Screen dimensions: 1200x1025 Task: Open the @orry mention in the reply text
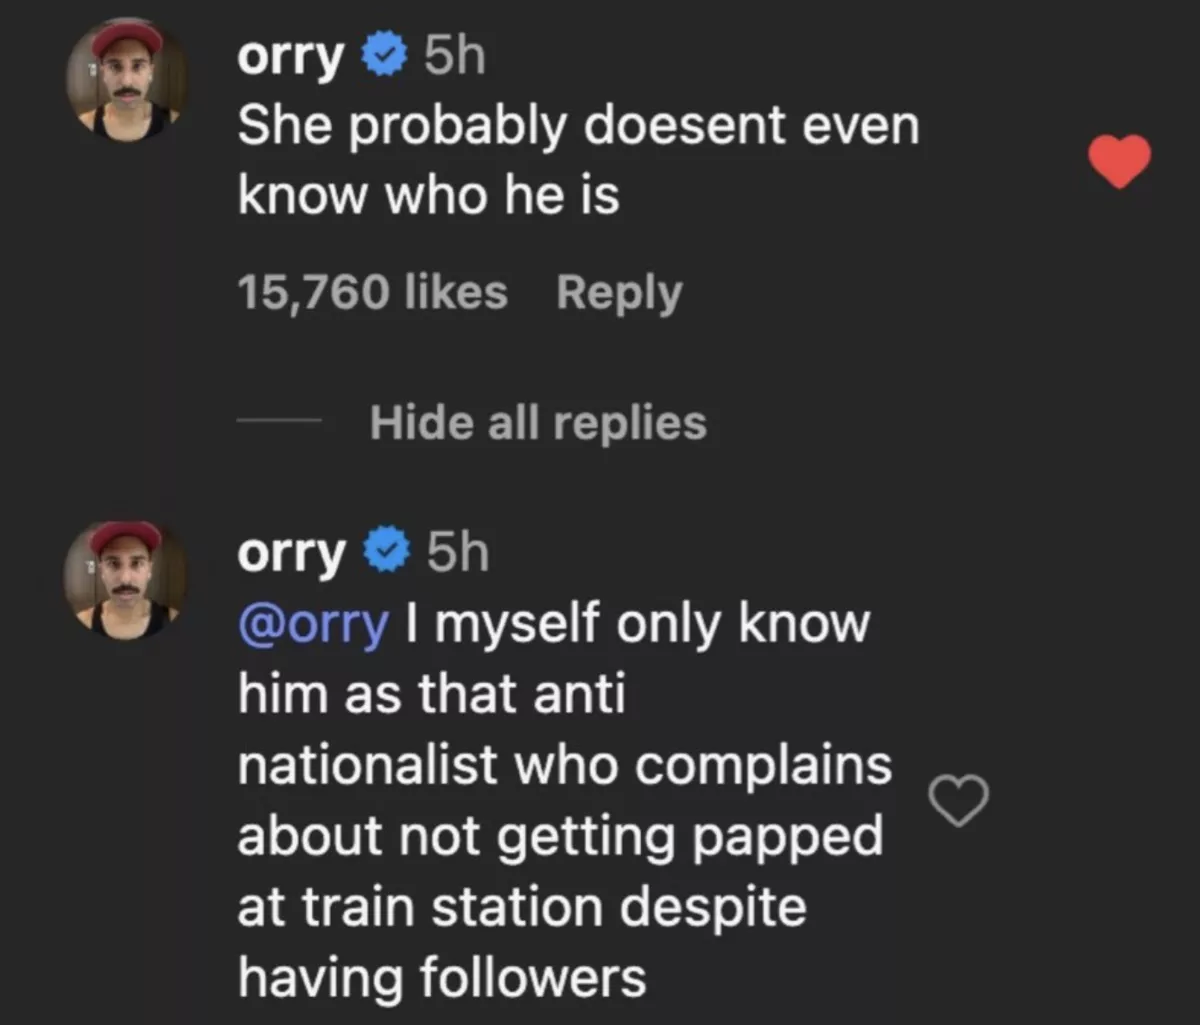tap(312, 622)
